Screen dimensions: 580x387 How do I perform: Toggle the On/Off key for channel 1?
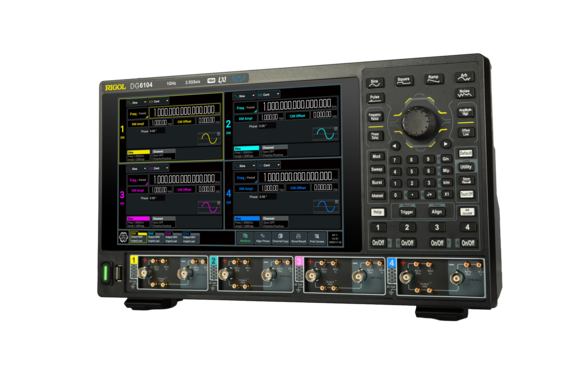(x=378, y=243)
